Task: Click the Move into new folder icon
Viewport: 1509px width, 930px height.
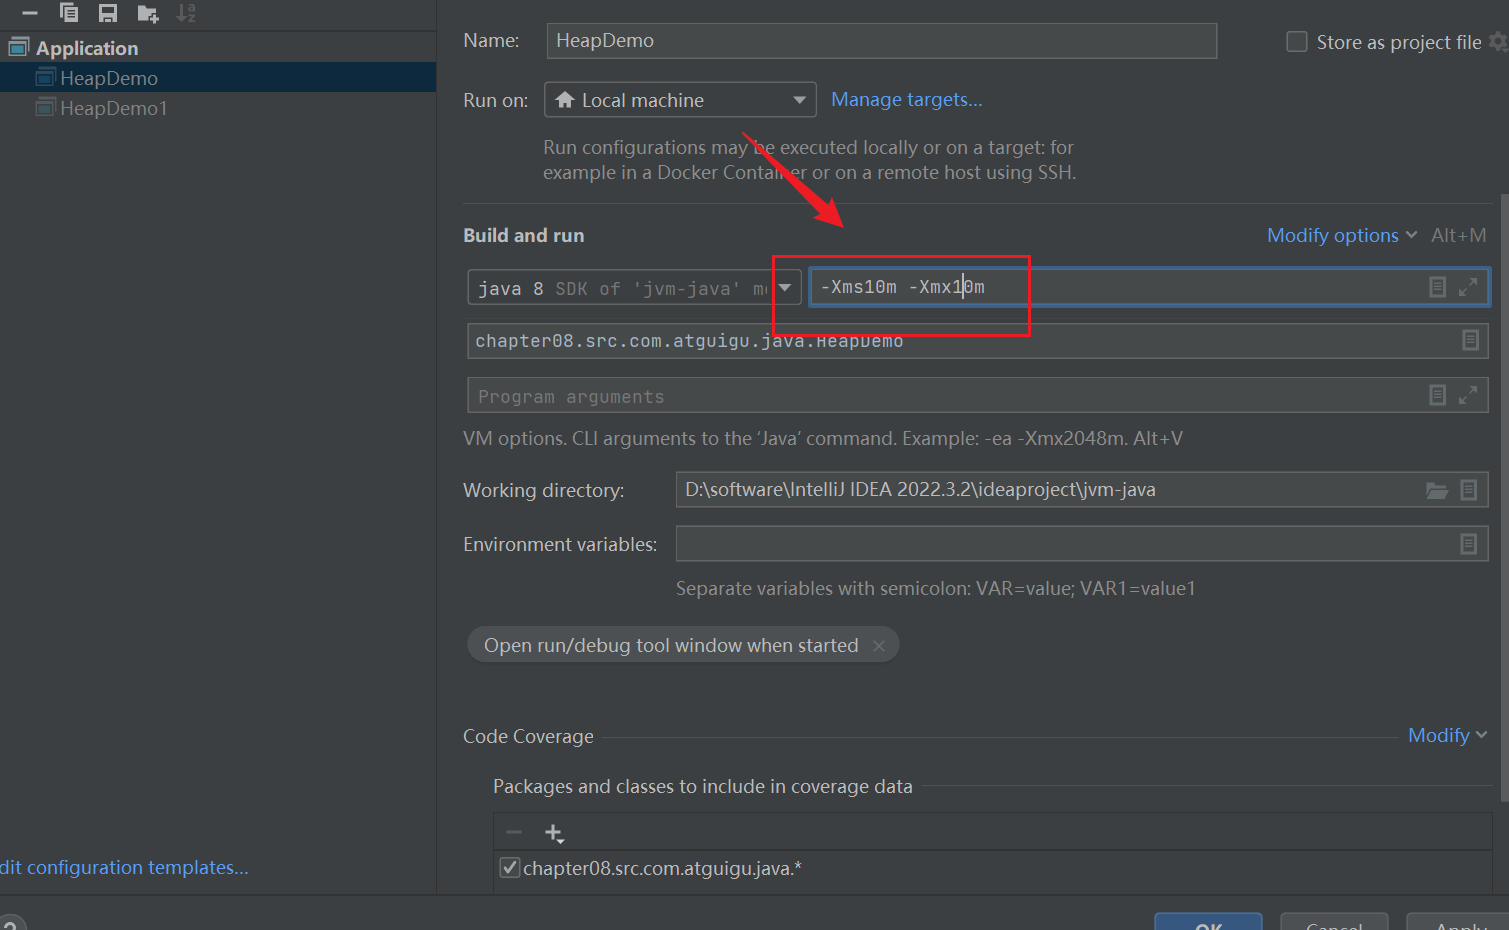Action: 148,13
